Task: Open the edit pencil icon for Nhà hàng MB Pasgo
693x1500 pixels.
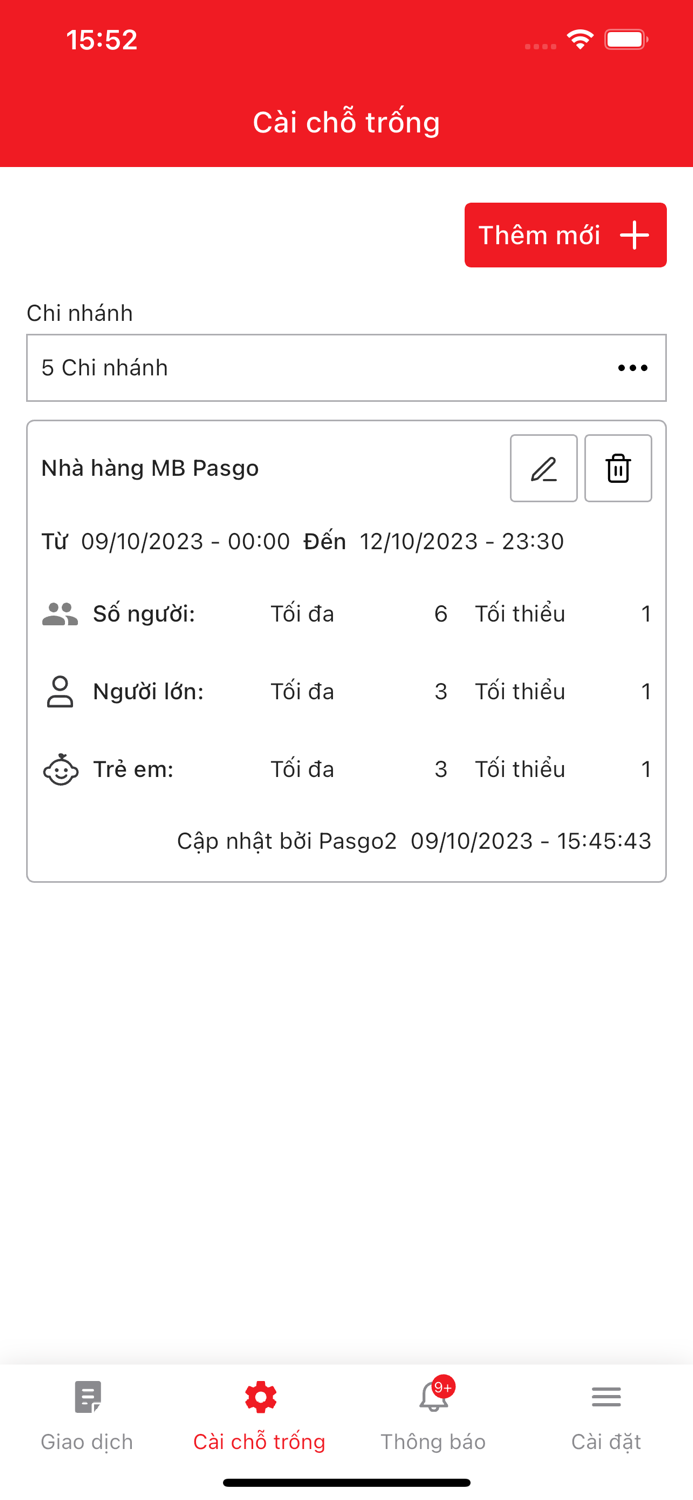Action: click(x=543, y=468)
